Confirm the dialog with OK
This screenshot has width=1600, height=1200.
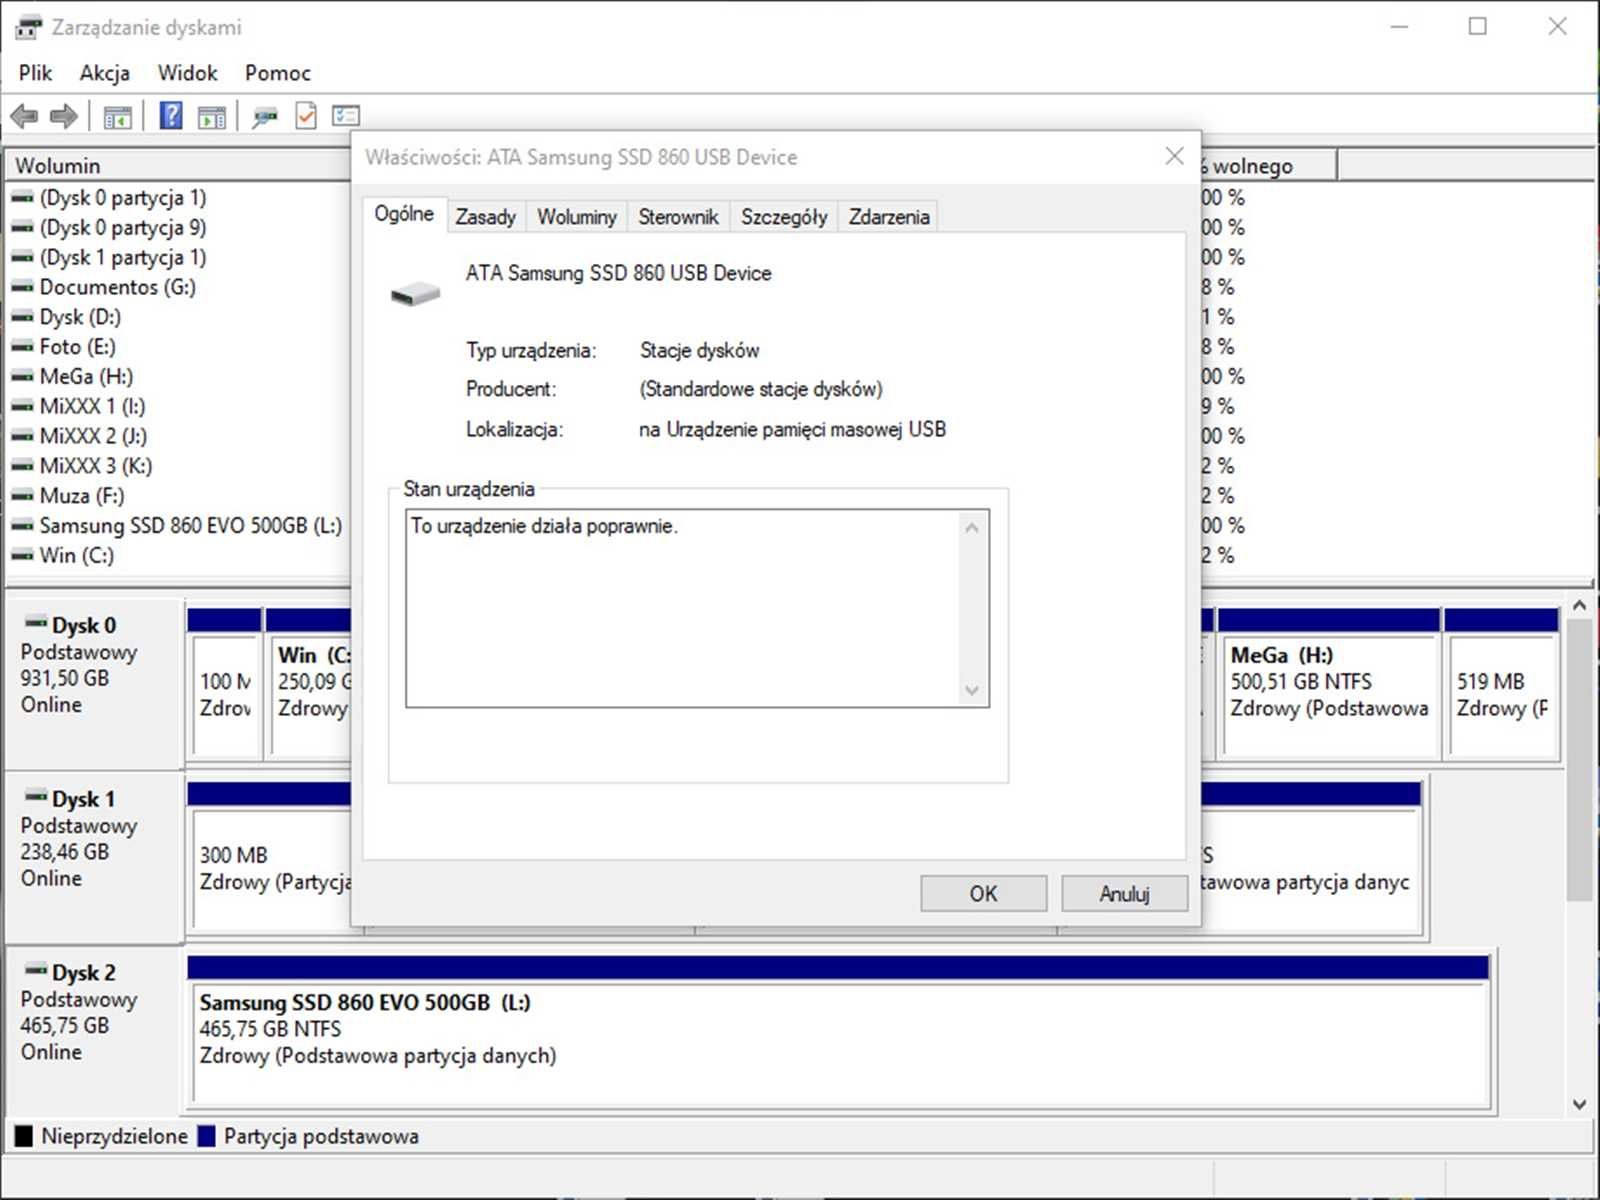click(x=983, y=894)
